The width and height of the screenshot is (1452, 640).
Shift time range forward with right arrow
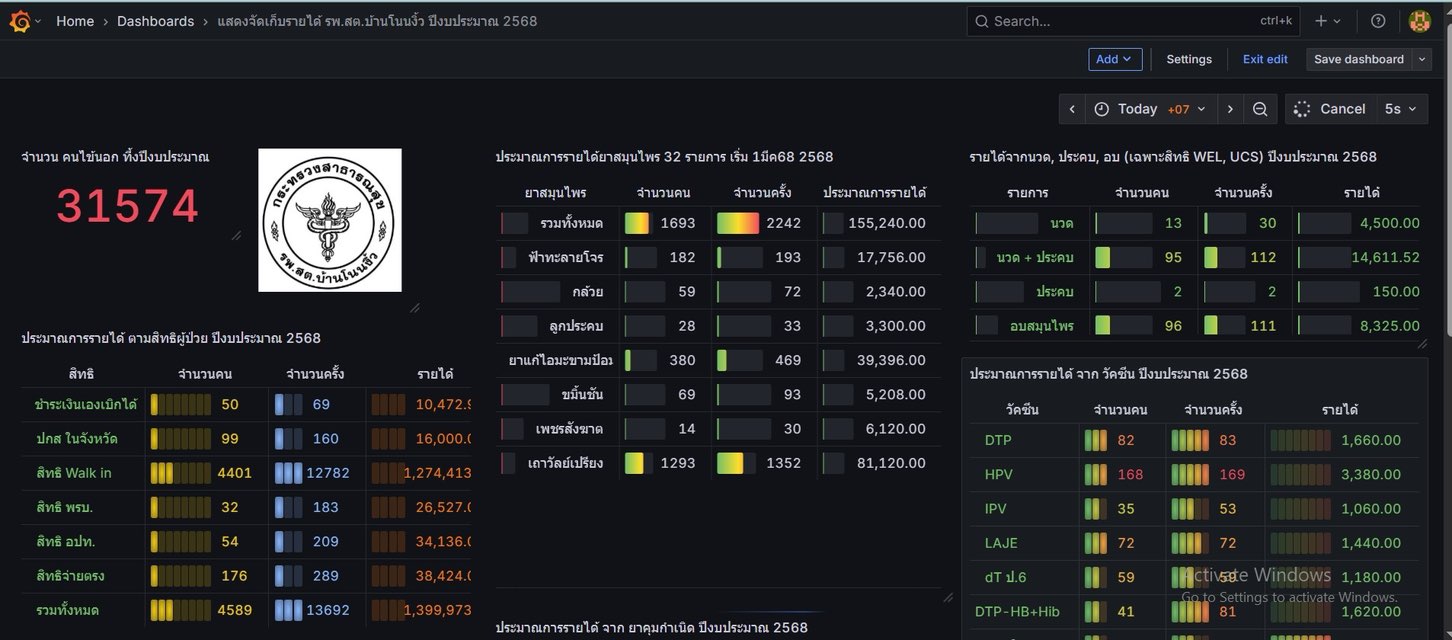pos(1230,109)
